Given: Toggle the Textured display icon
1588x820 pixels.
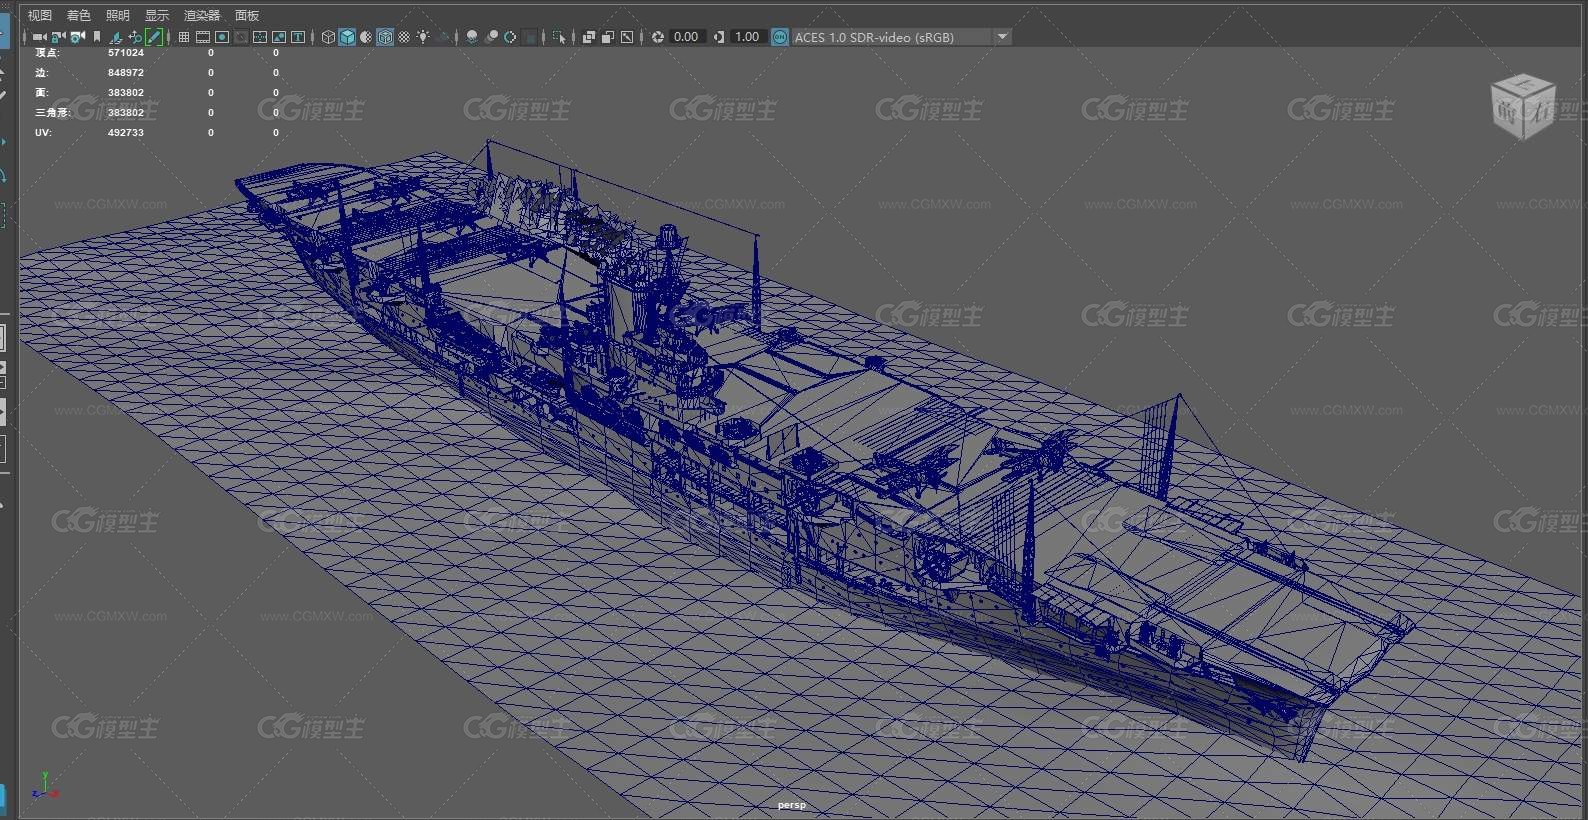Looking at the screenshot, I should (x=404, y=37).
